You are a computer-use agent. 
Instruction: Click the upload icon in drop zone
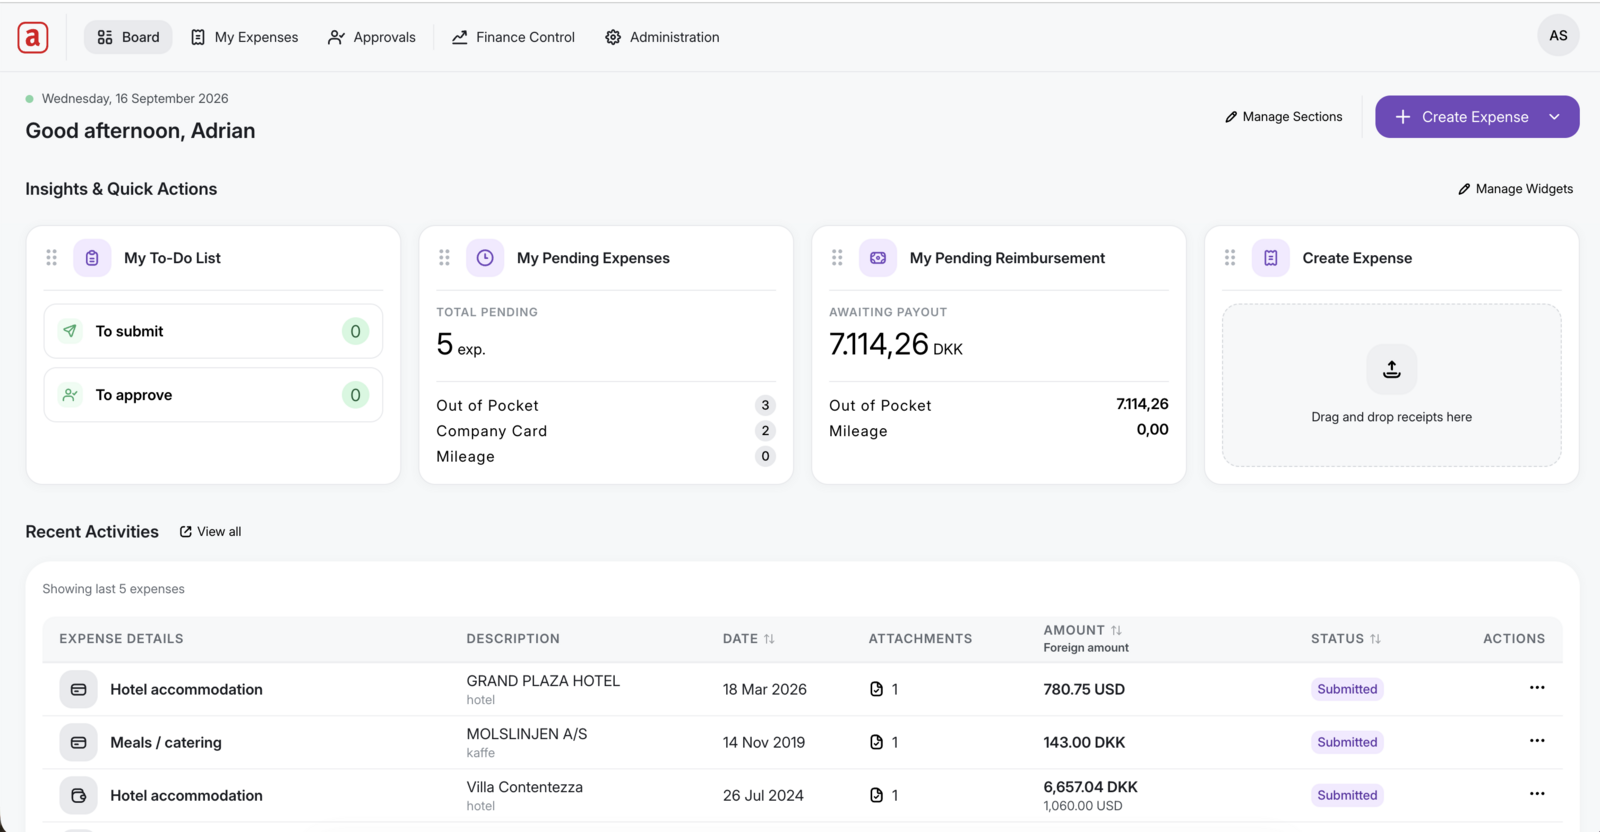click(x=1391, y=369)
